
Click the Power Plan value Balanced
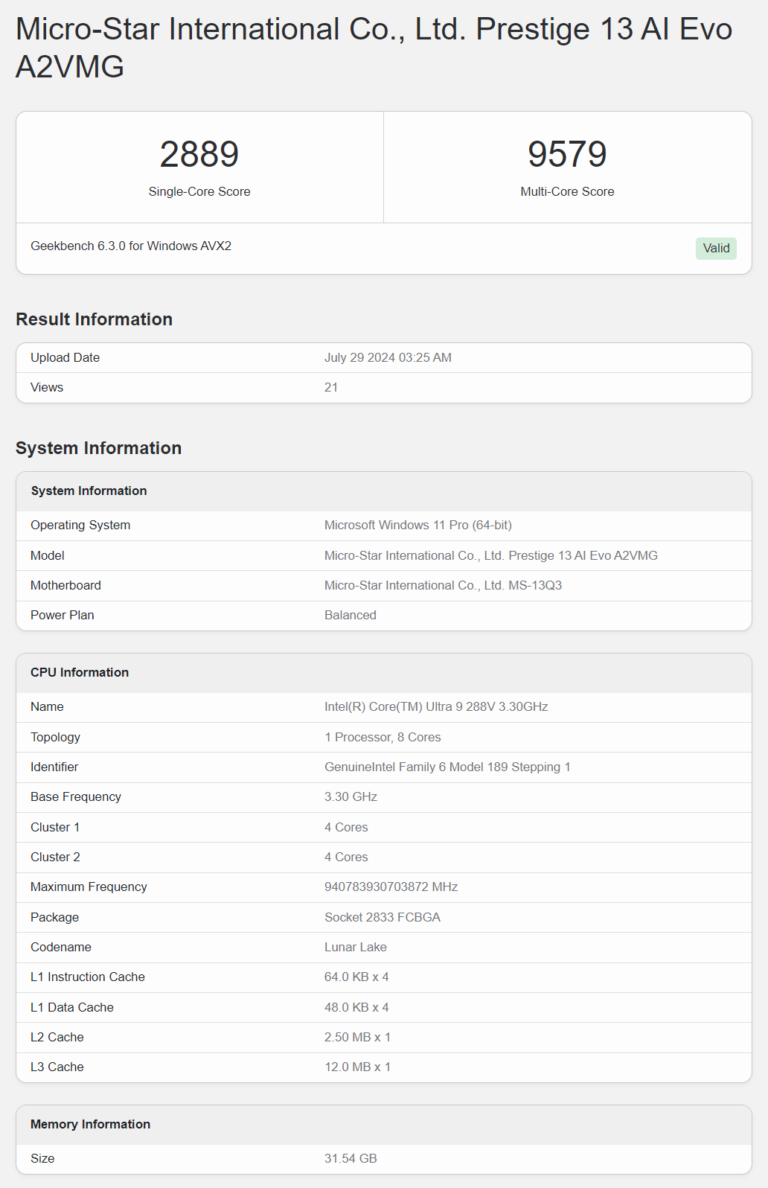350,615
